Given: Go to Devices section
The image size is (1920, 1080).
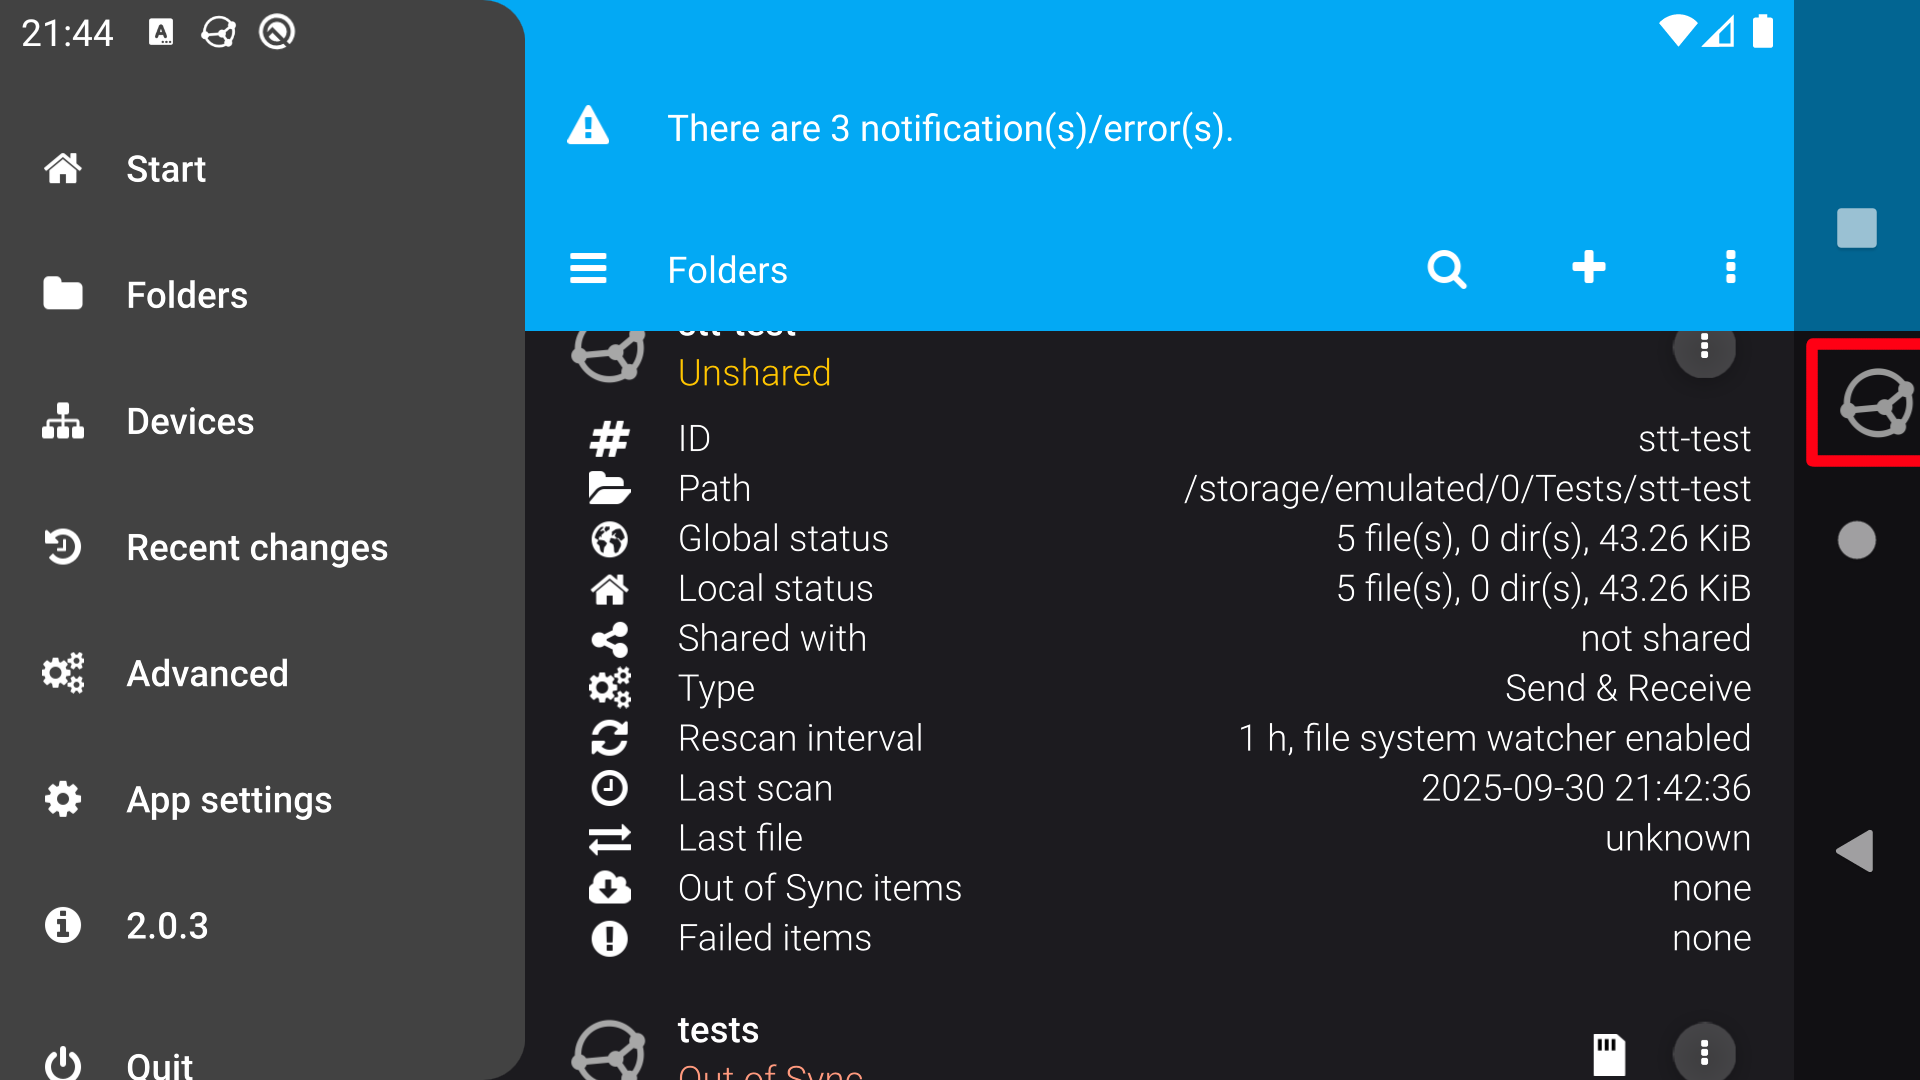Looking at the screenshot, I should tap(190, 421).
